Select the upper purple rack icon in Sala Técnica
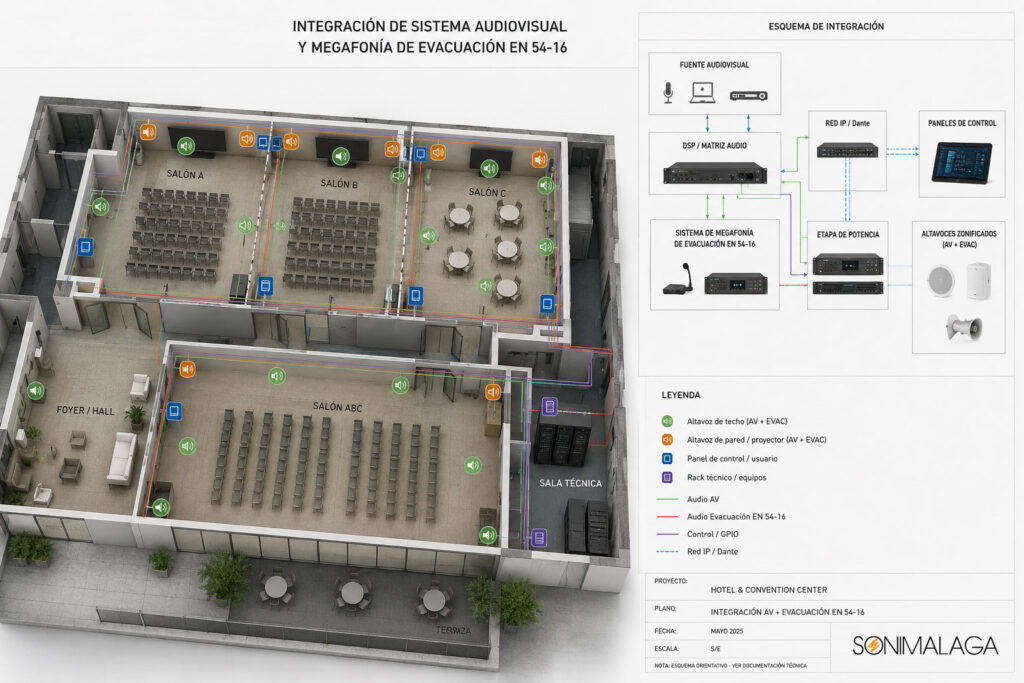The width and height of the screenshot is (1024, 683). (550, 406)
